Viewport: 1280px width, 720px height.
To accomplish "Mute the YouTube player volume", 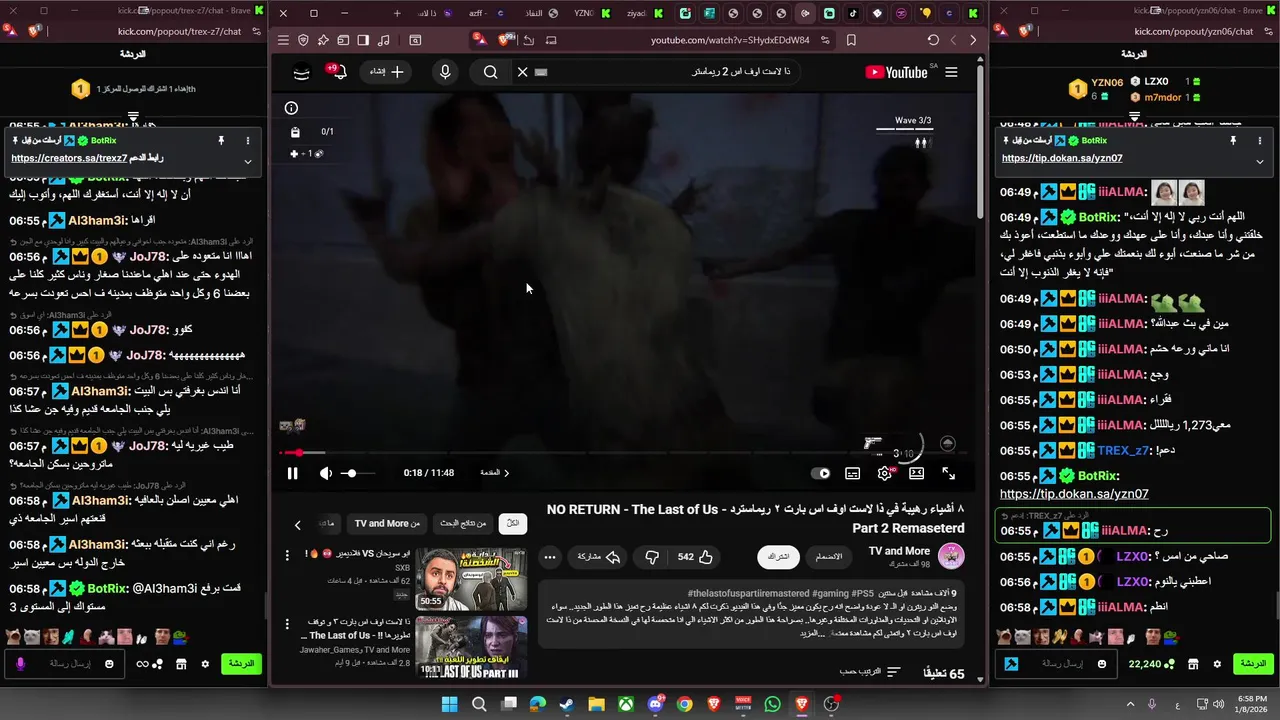I will 325,473.
